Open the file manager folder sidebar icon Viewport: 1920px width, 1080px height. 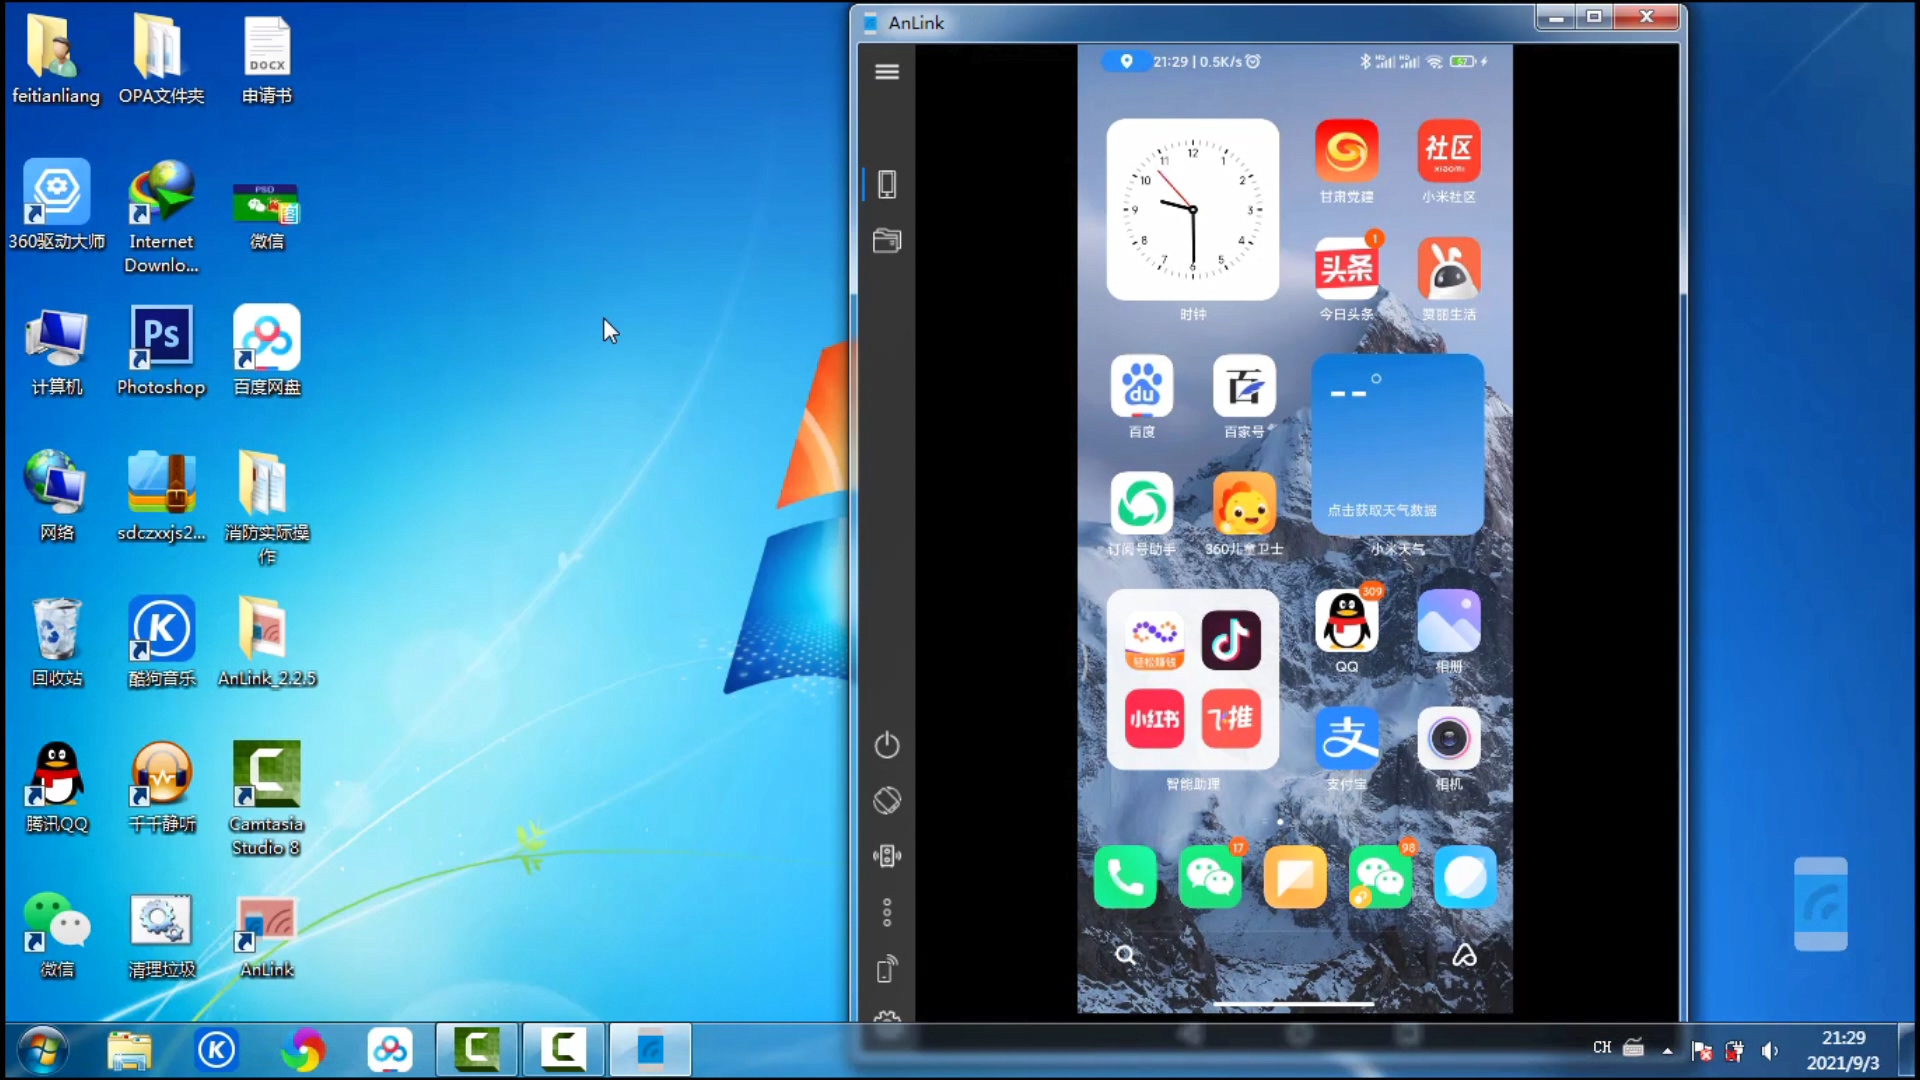887,241
